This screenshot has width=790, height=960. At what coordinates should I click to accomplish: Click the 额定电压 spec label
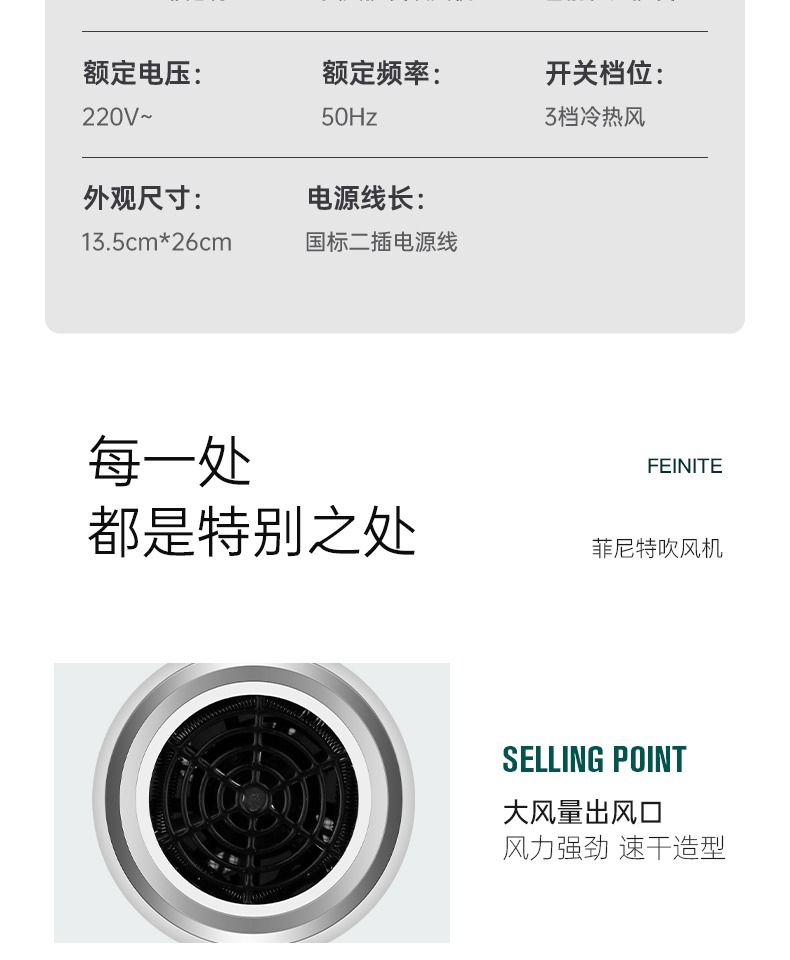pos(142,74)
